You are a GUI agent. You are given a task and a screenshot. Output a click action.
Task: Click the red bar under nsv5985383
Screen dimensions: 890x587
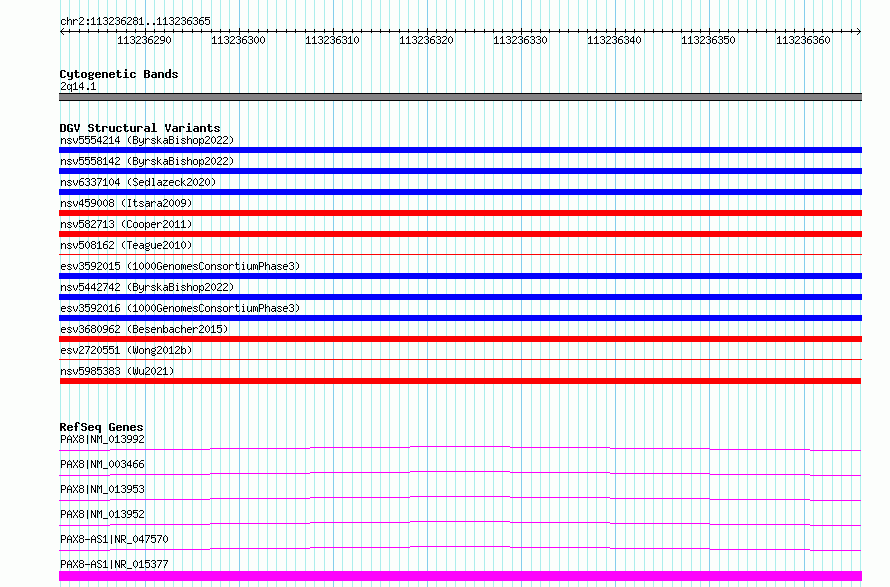pos(460,381)
